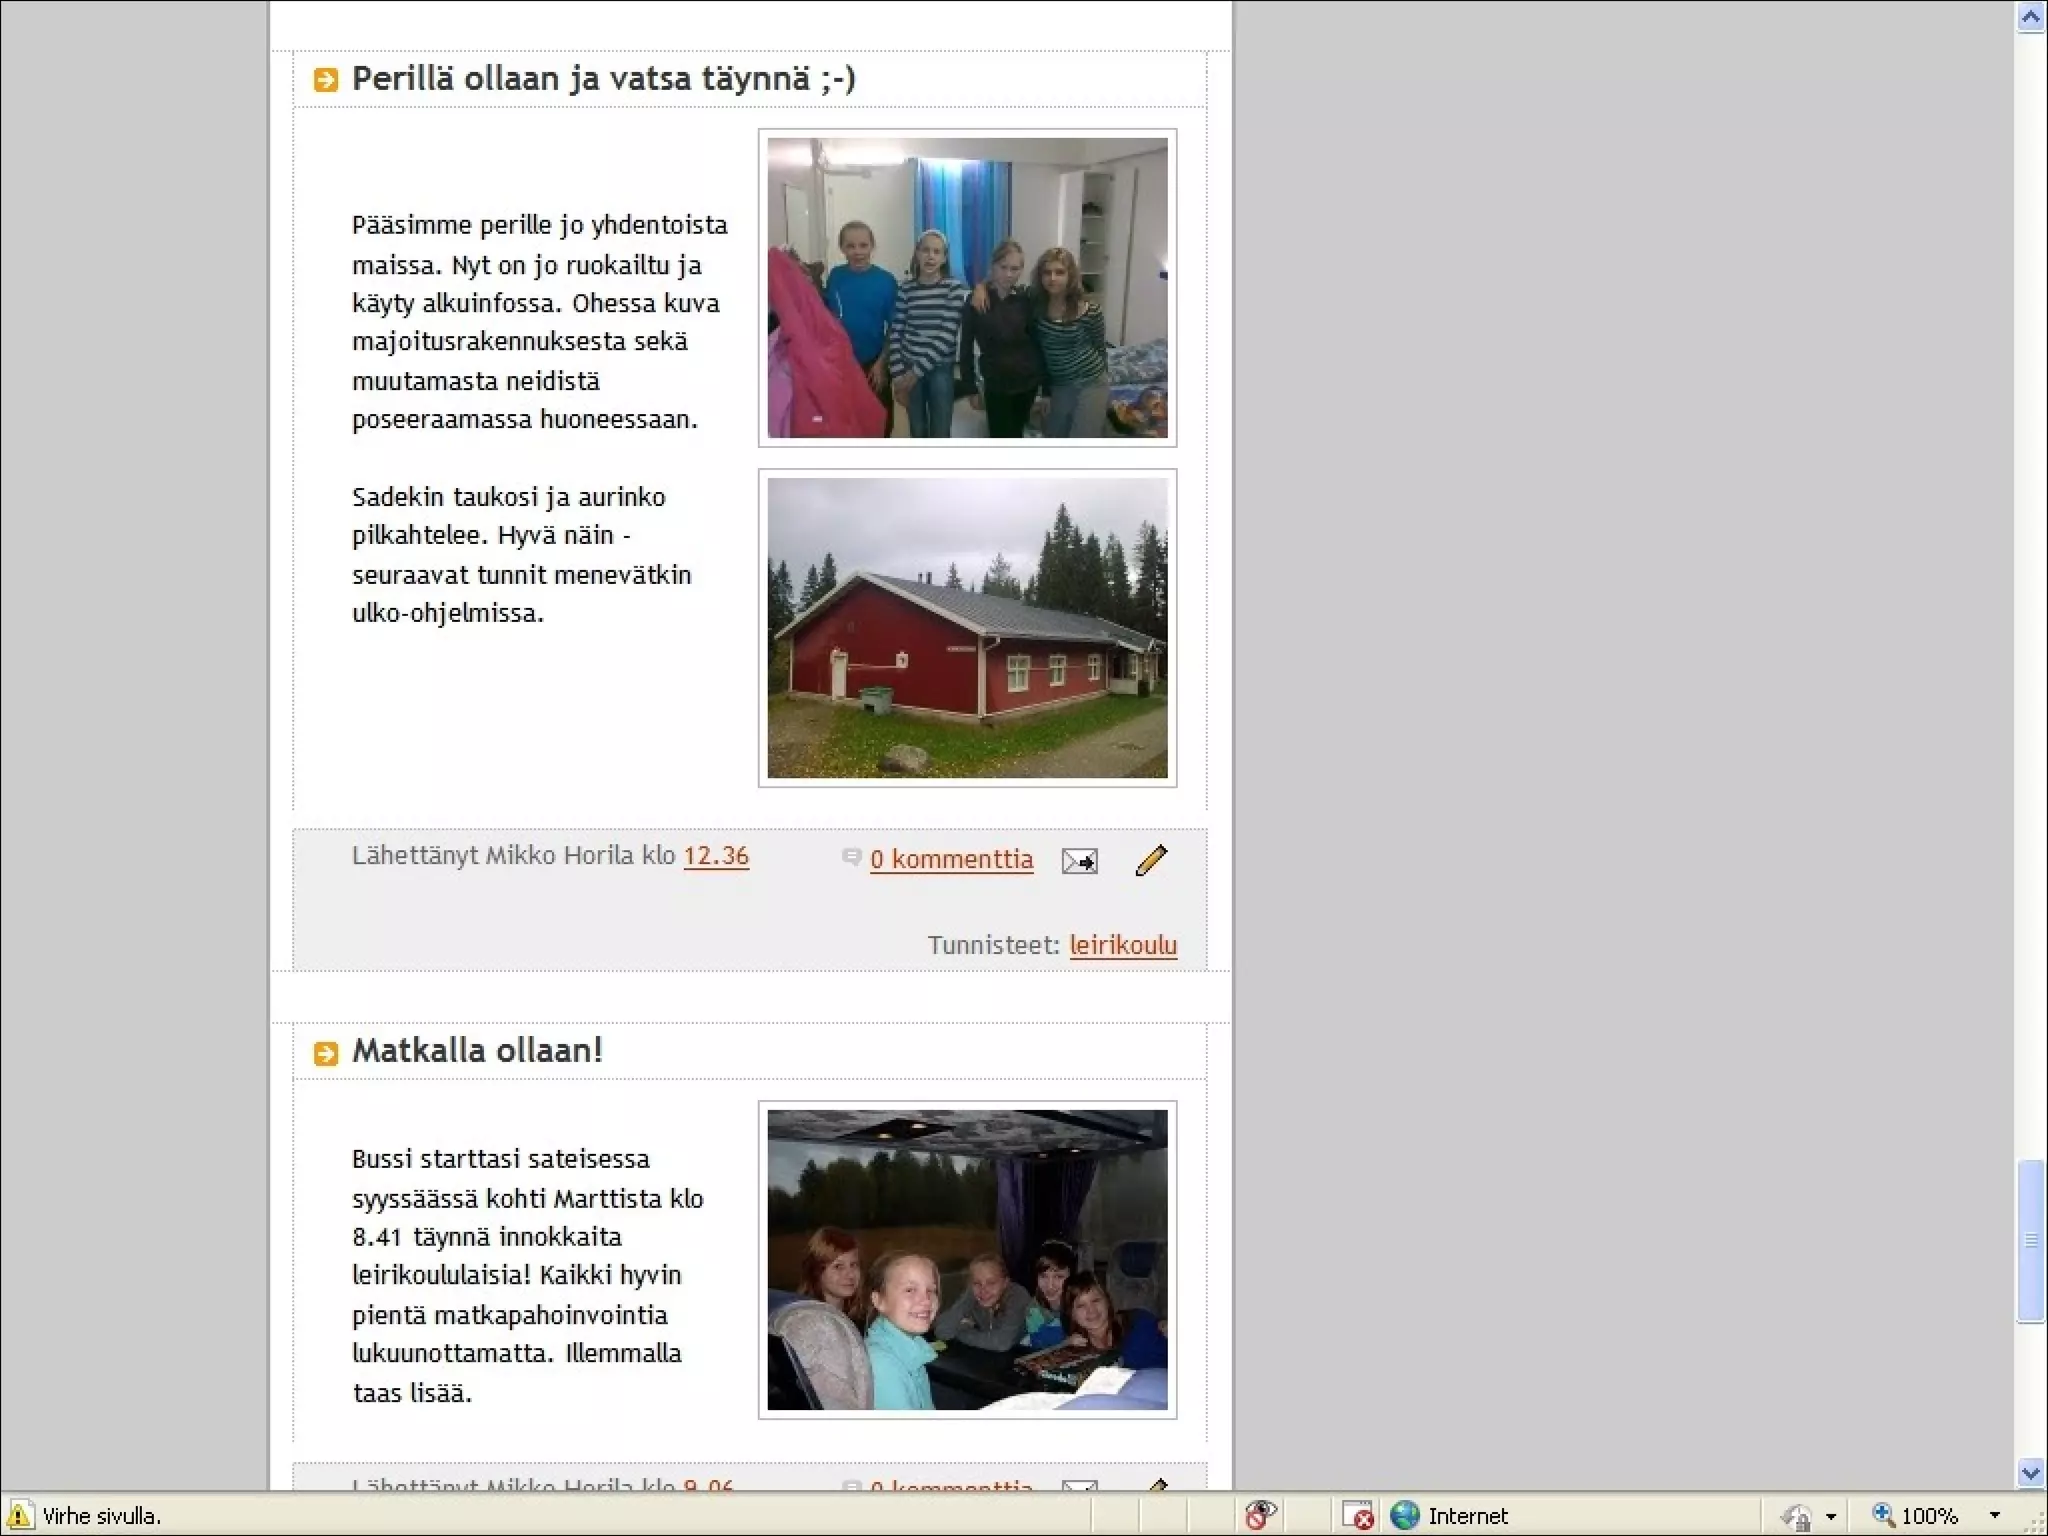Open the 0 kommenttia link under first post
2048x1536 pixels.
point(951,859)
